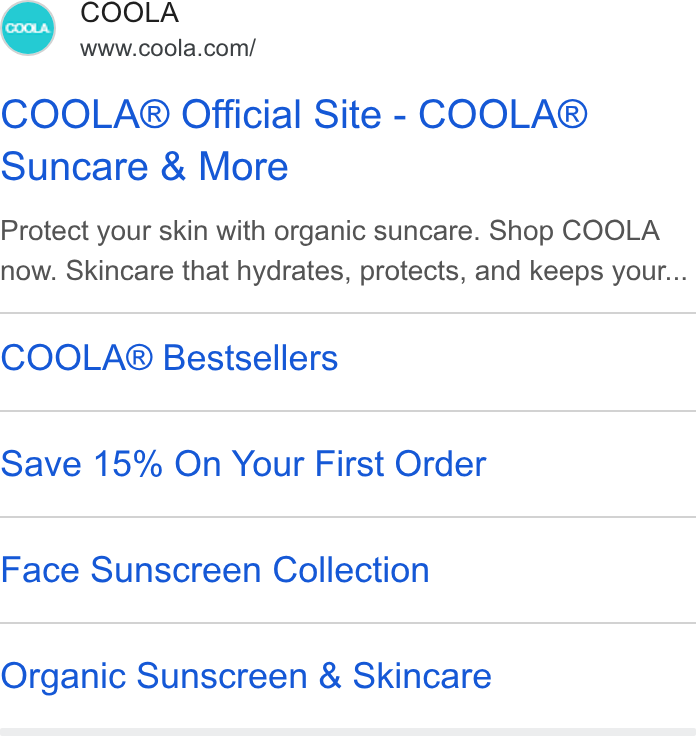Click the gray bar beneath the last sitelink
This screenshot has height=736, width=696.
click(x=348, y=732)
